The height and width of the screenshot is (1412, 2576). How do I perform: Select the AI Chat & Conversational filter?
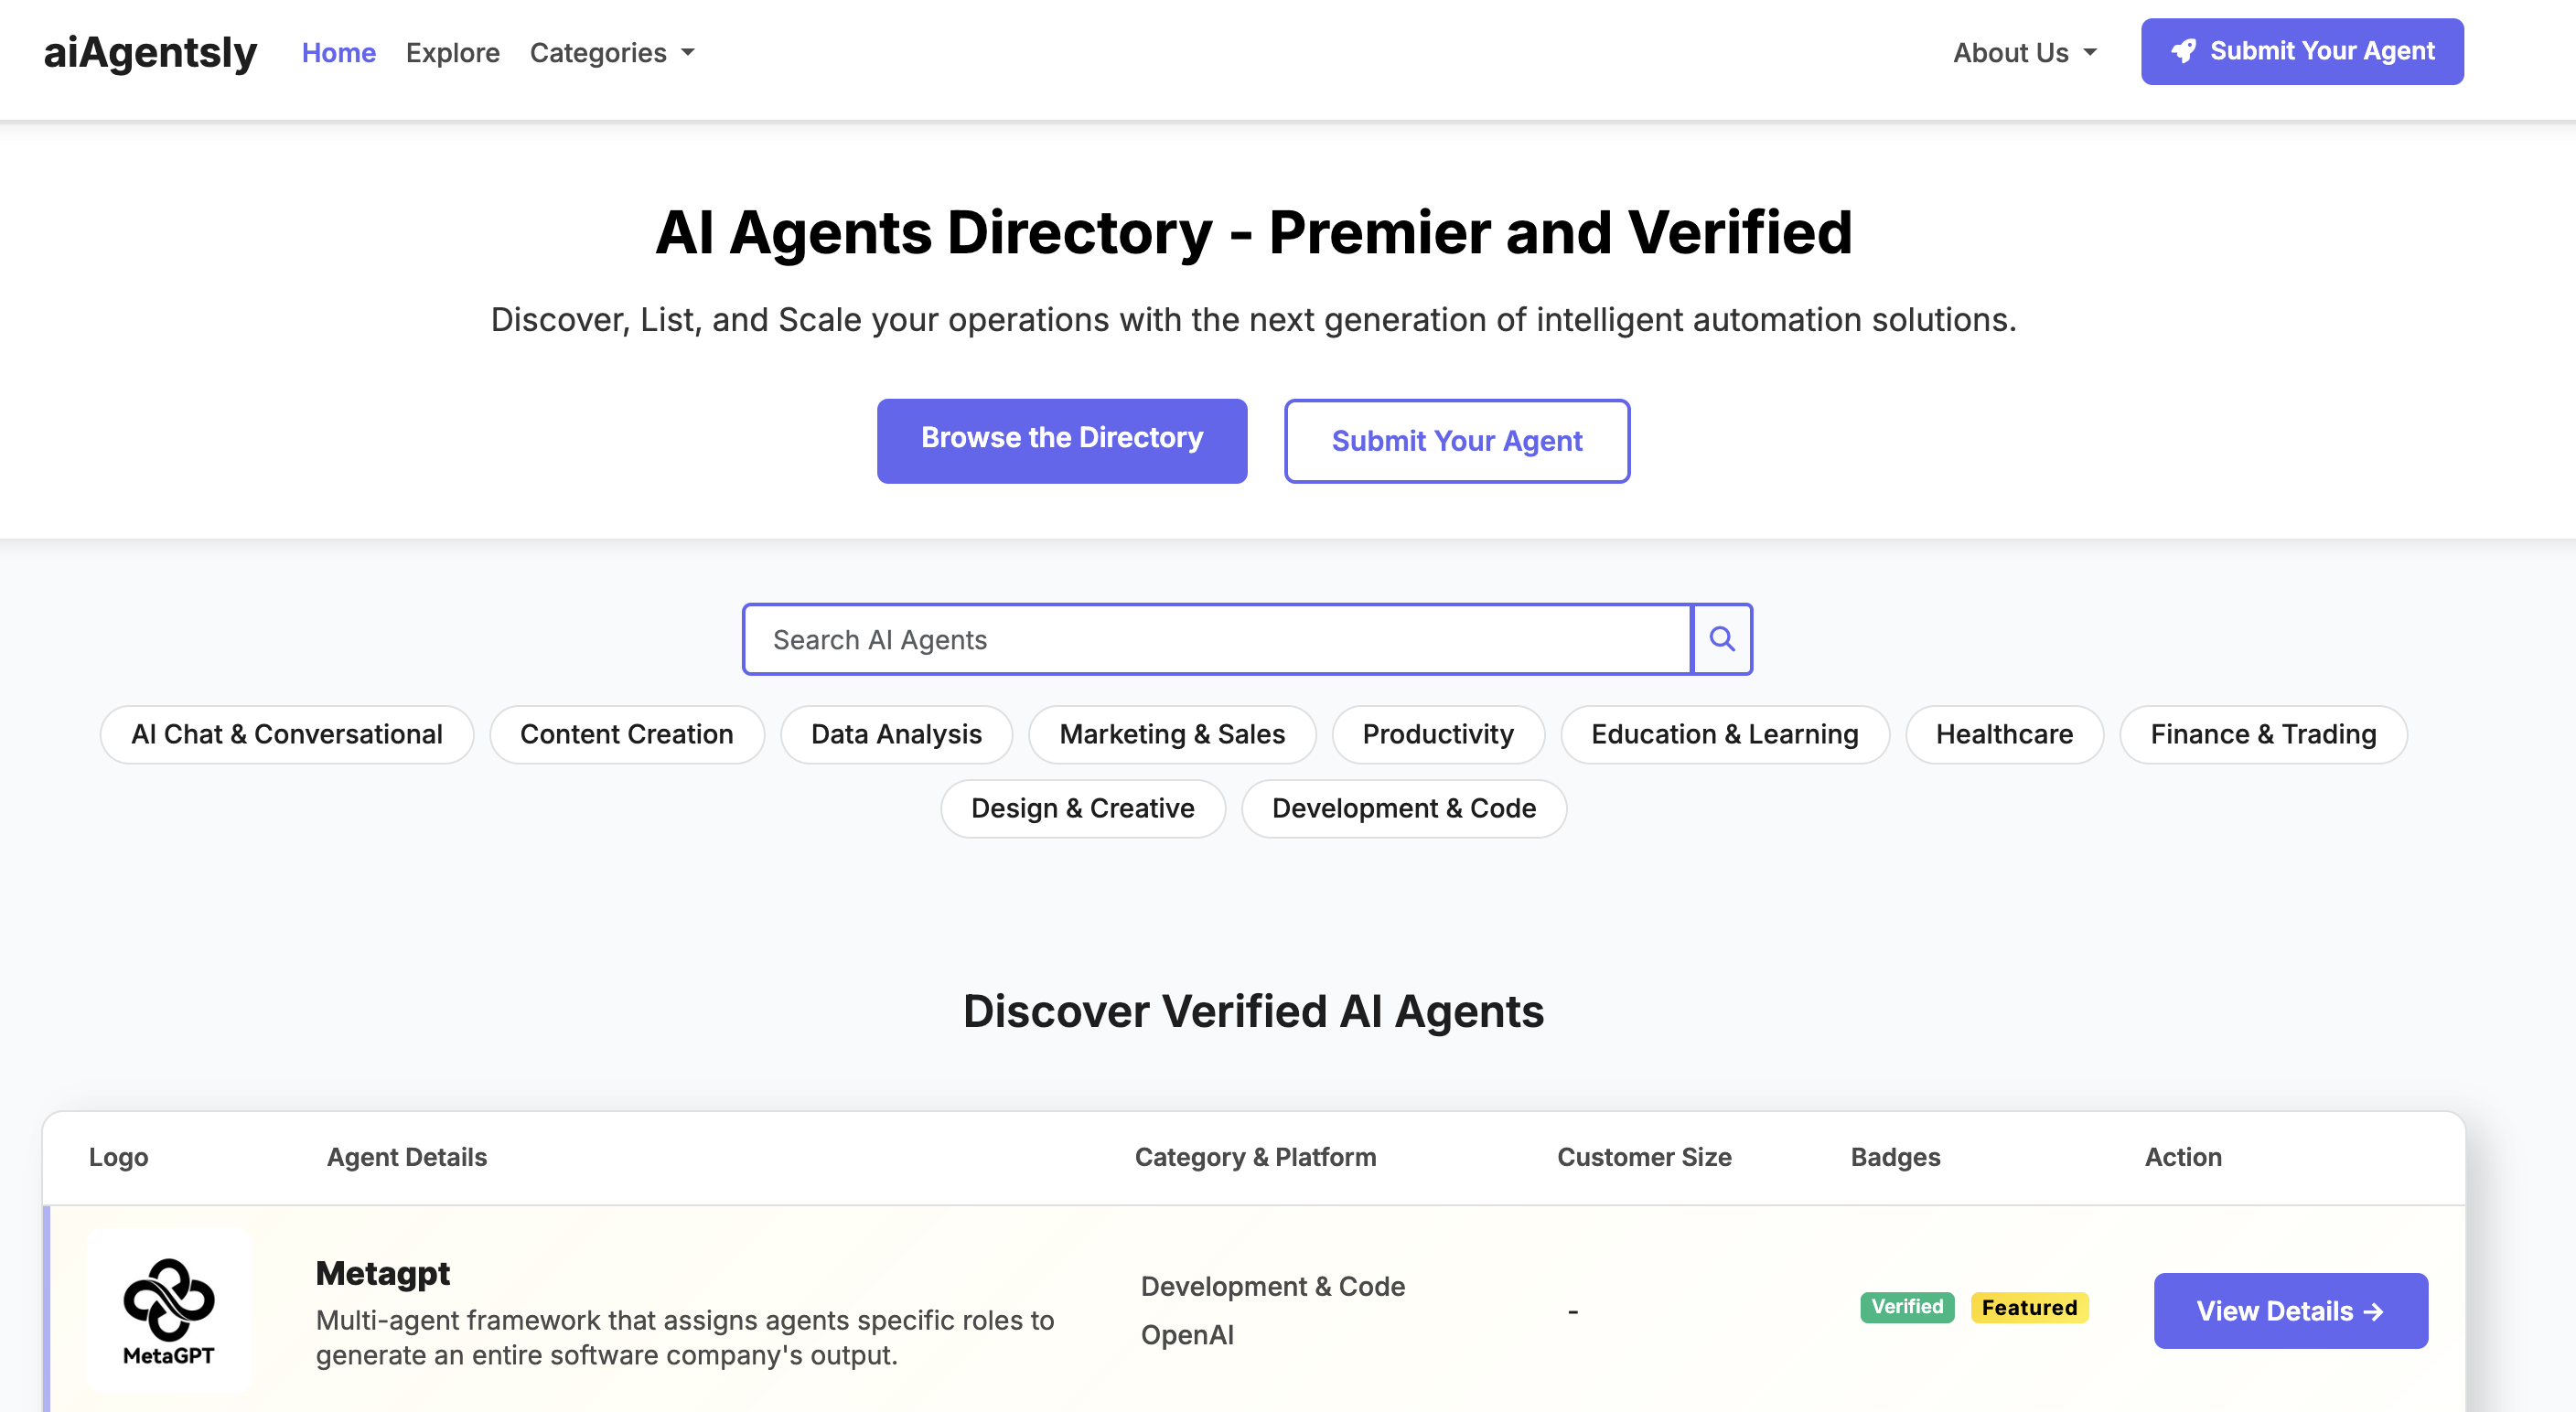[287, 734]
